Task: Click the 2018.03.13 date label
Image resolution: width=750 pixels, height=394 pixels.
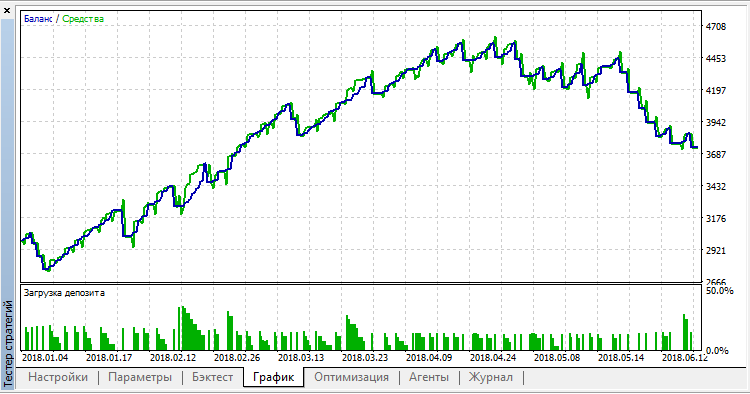Action: 301,358
